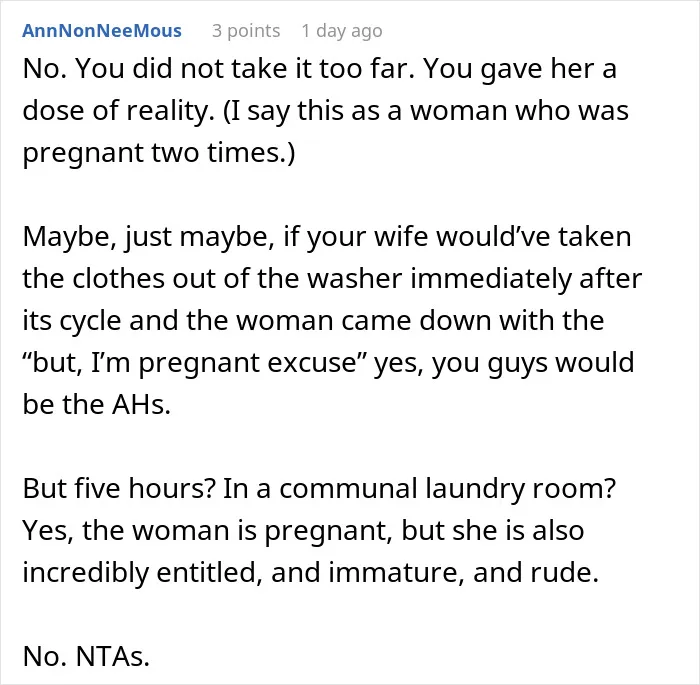
Task: Click the text 'pregnant two times.)'
Action: [159, 153]
